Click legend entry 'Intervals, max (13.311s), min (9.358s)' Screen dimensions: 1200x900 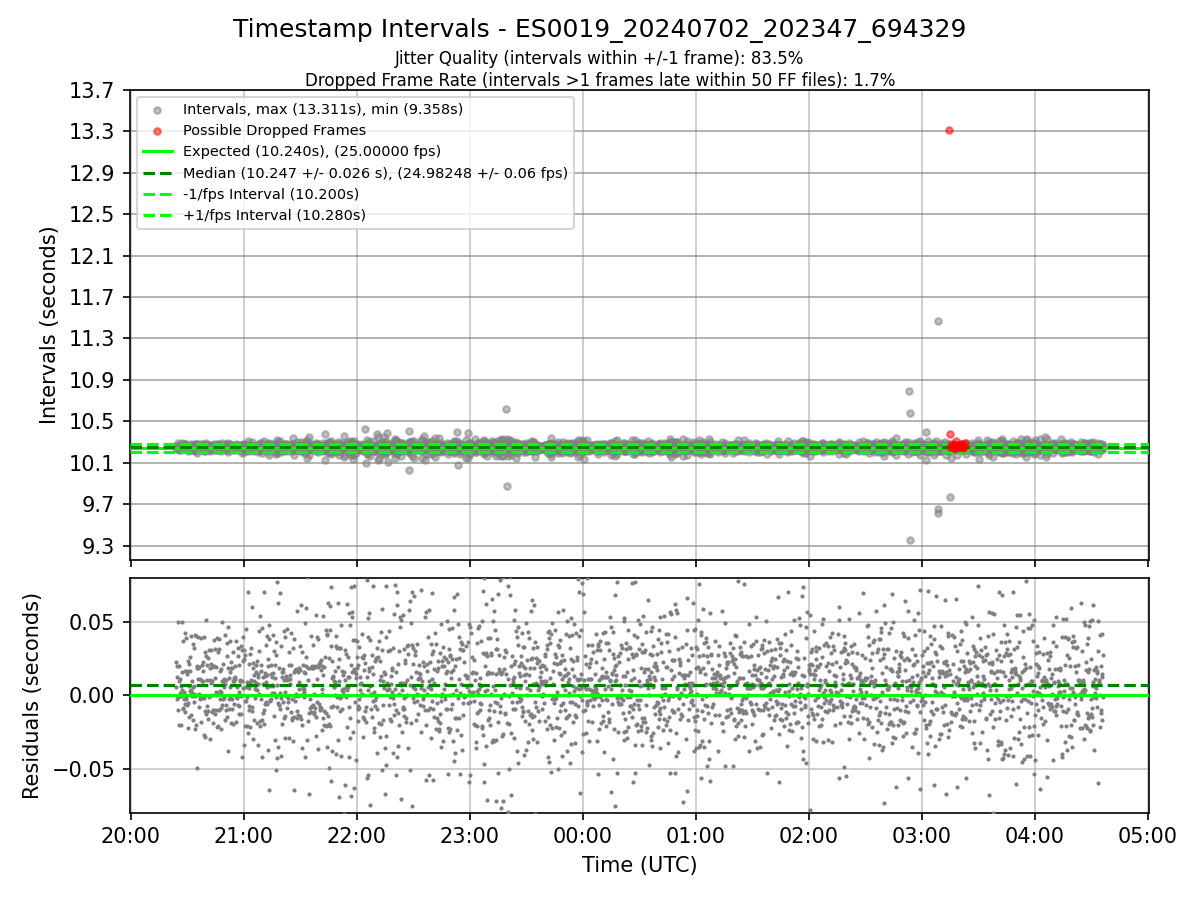pyautogui.click(x=323, y=109)
